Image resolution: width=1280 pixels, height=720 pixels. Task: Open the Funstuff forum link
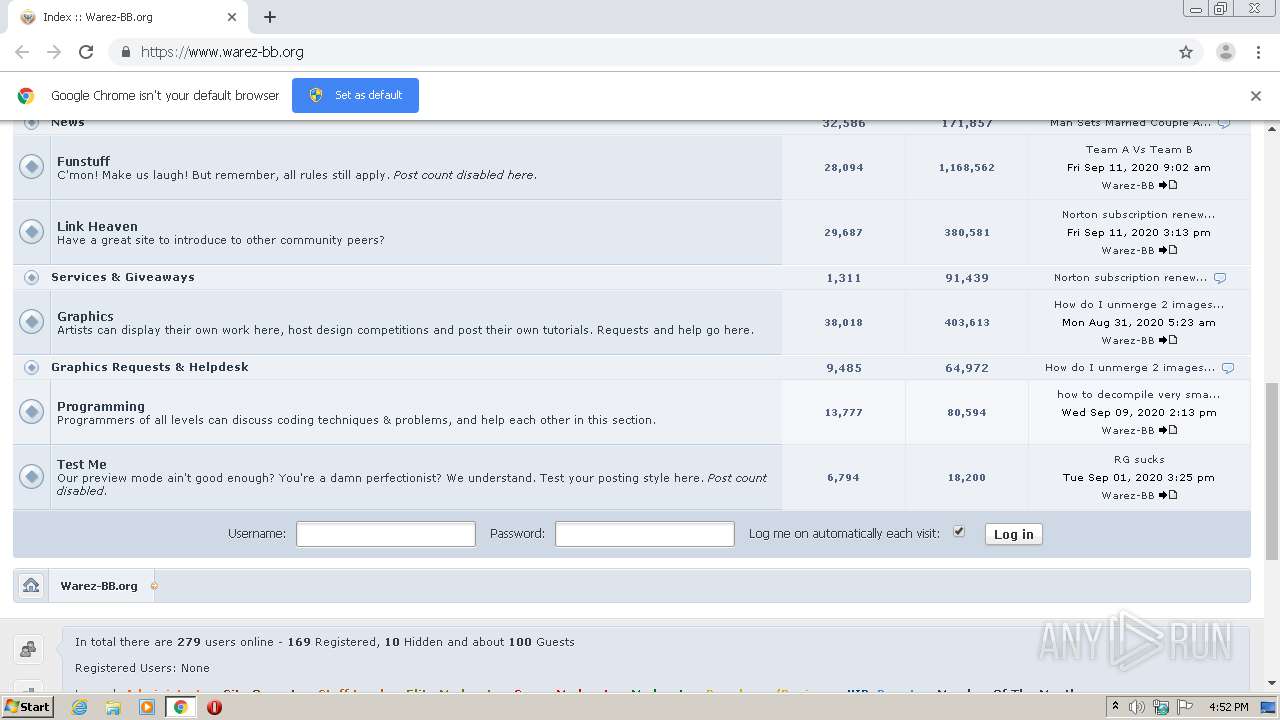pos(83,161)
